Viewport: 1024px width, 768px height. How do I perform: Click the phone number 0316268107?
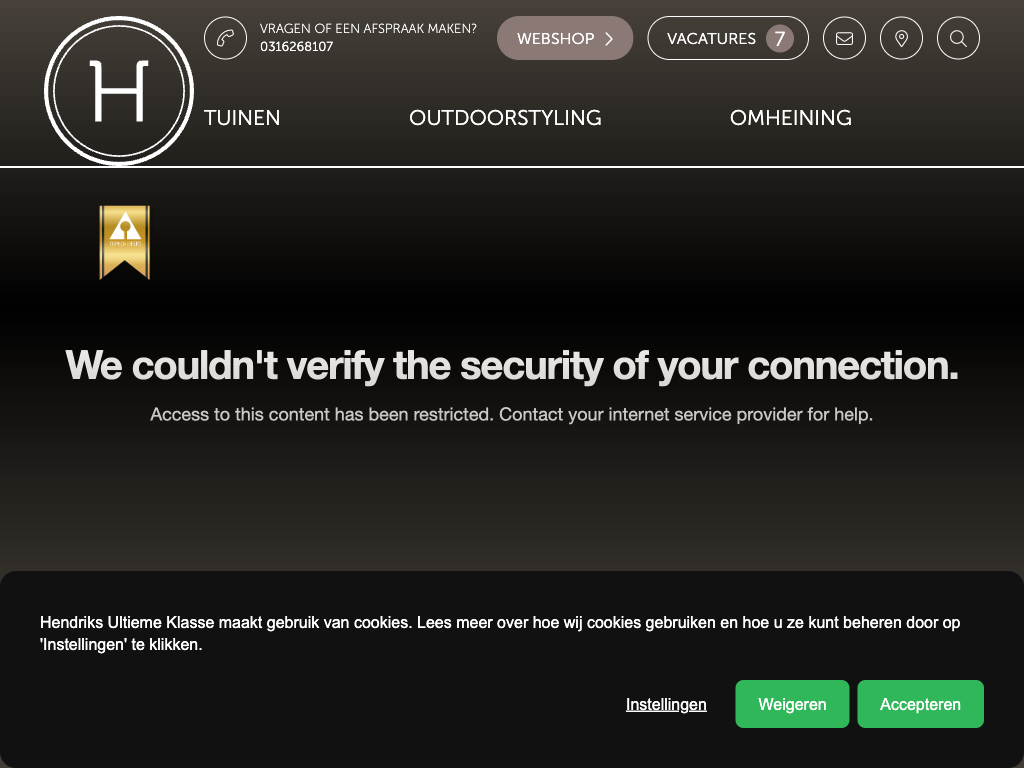pyautogui.click(x=297, y=47)
